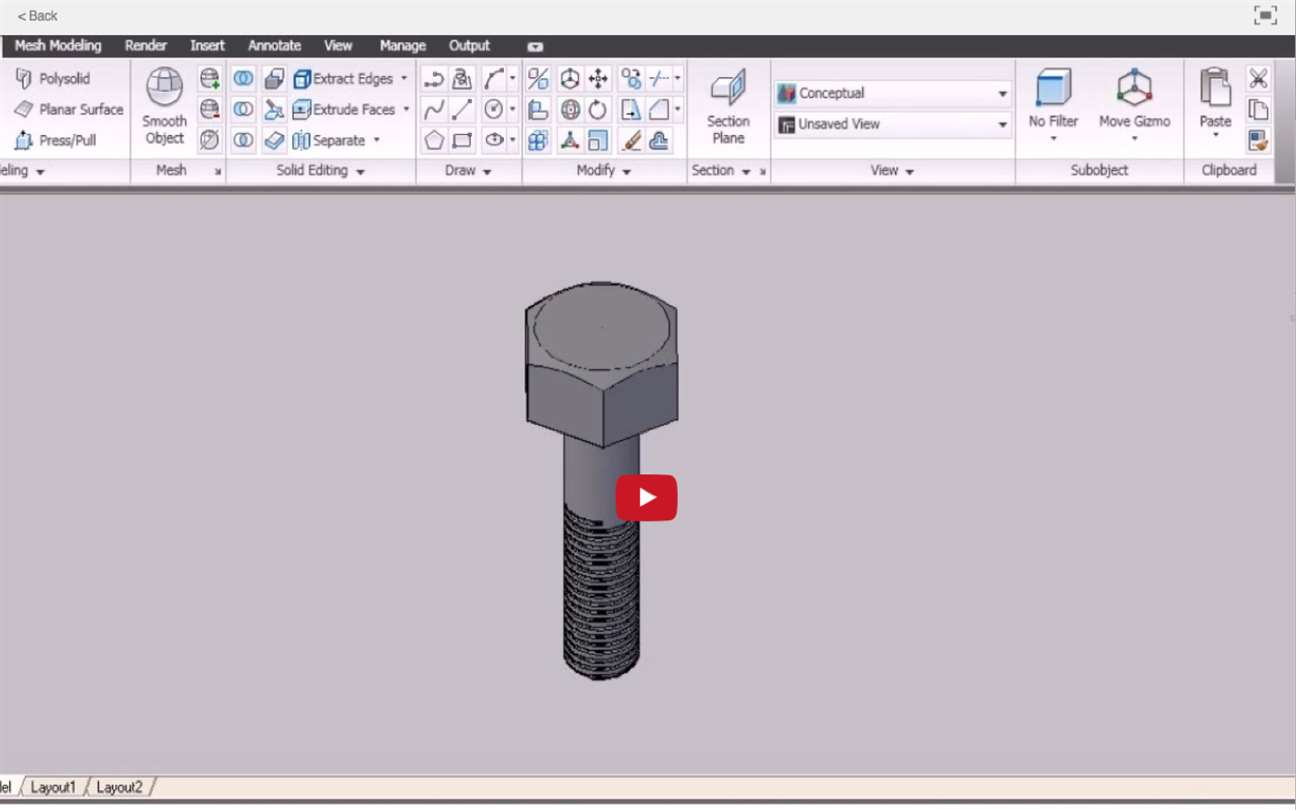1296x810 pixels.
Task: Click the Extract Edges tool
Action: 343,79
